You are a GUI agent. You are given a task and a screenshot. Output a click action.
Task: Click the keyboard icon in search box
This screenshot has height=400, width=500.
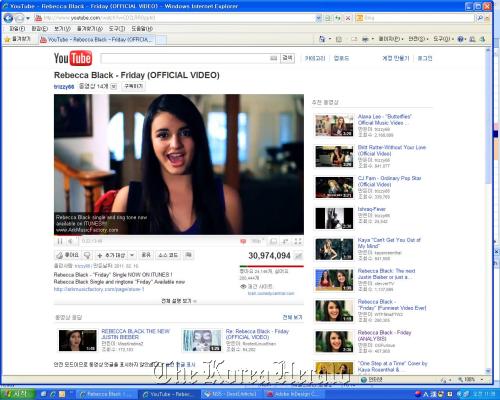point(274,59)
